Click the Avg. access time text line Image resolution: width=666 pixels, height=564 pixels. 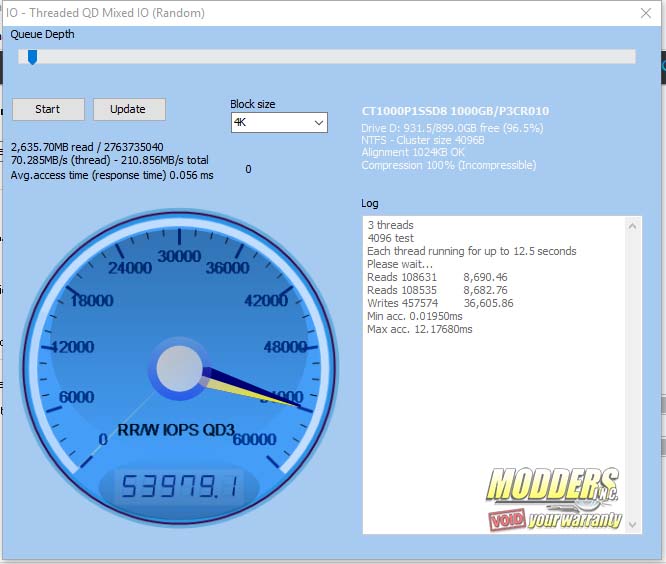click(112, 175)
